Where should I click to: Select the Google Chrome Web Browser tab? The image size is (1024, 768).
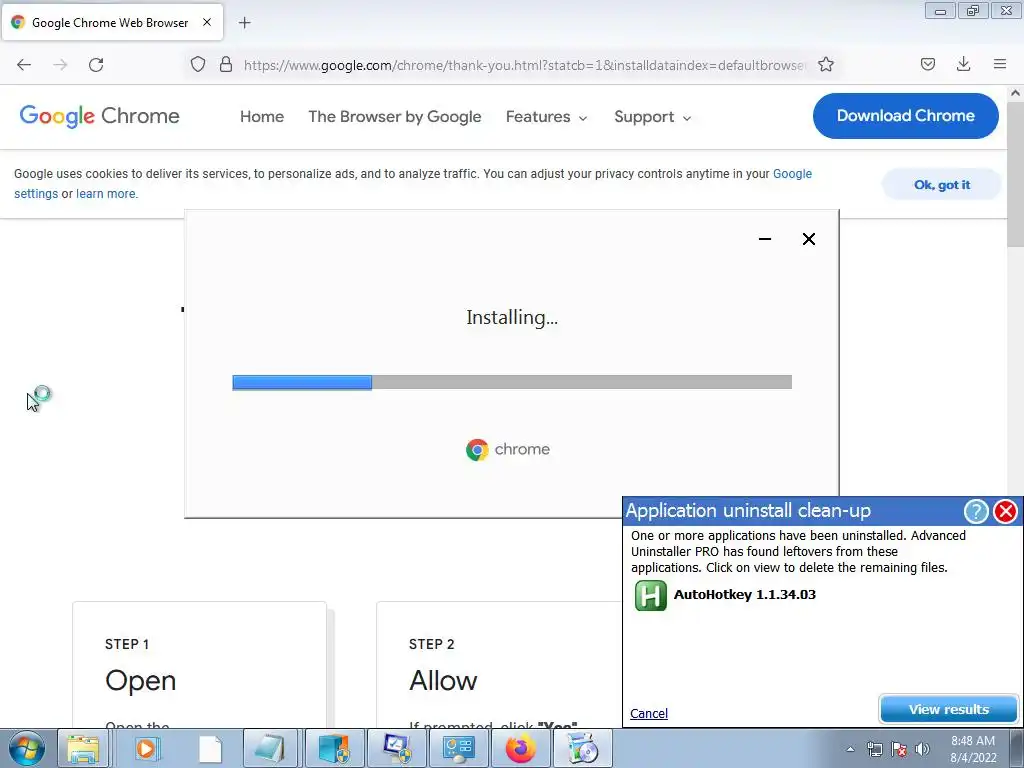(112, 22)
